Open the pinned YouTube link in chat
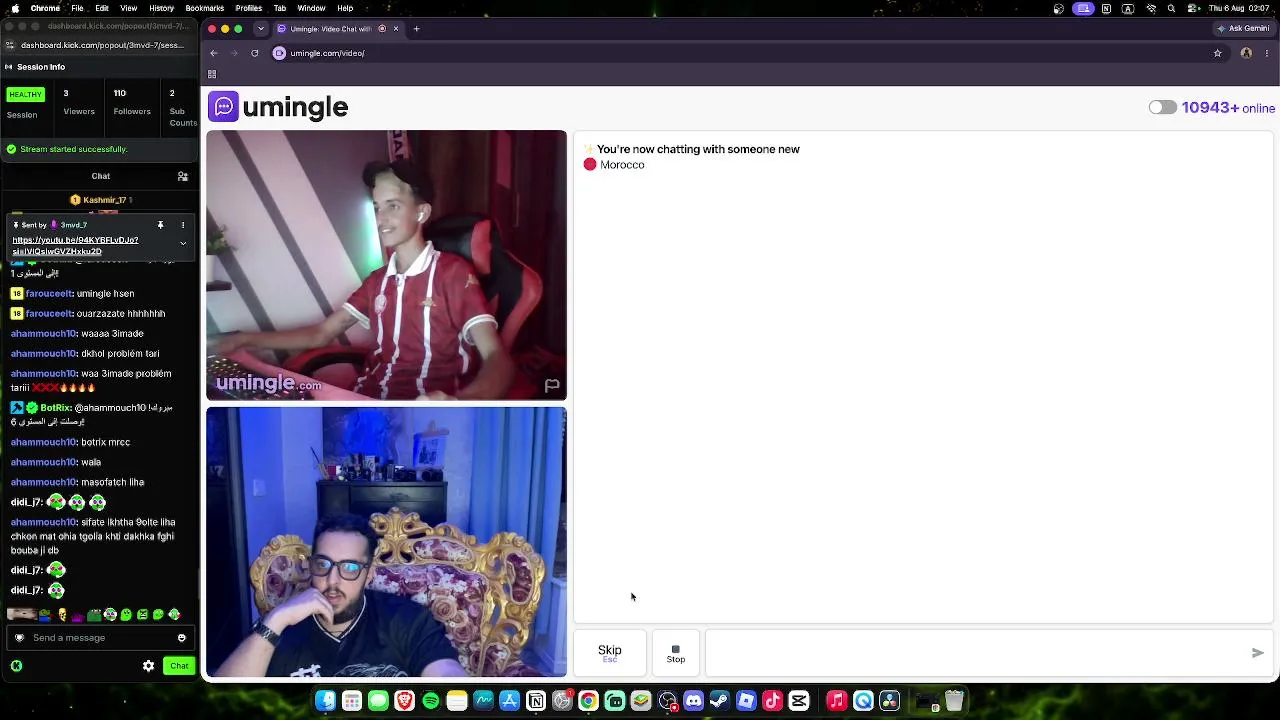Image resolution: width=1280 pixels, height=720 pixels. coord(75,246)
